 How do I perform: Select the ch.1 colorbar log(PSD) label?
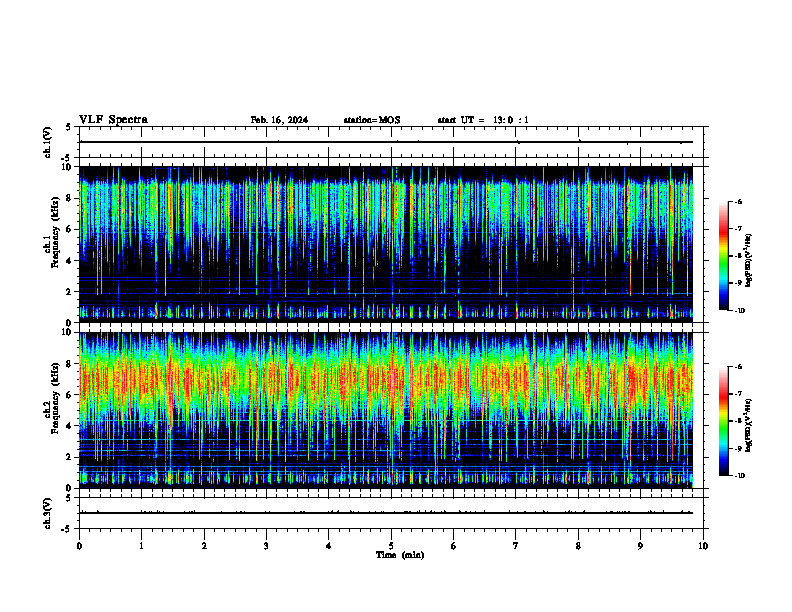[748, 261]
